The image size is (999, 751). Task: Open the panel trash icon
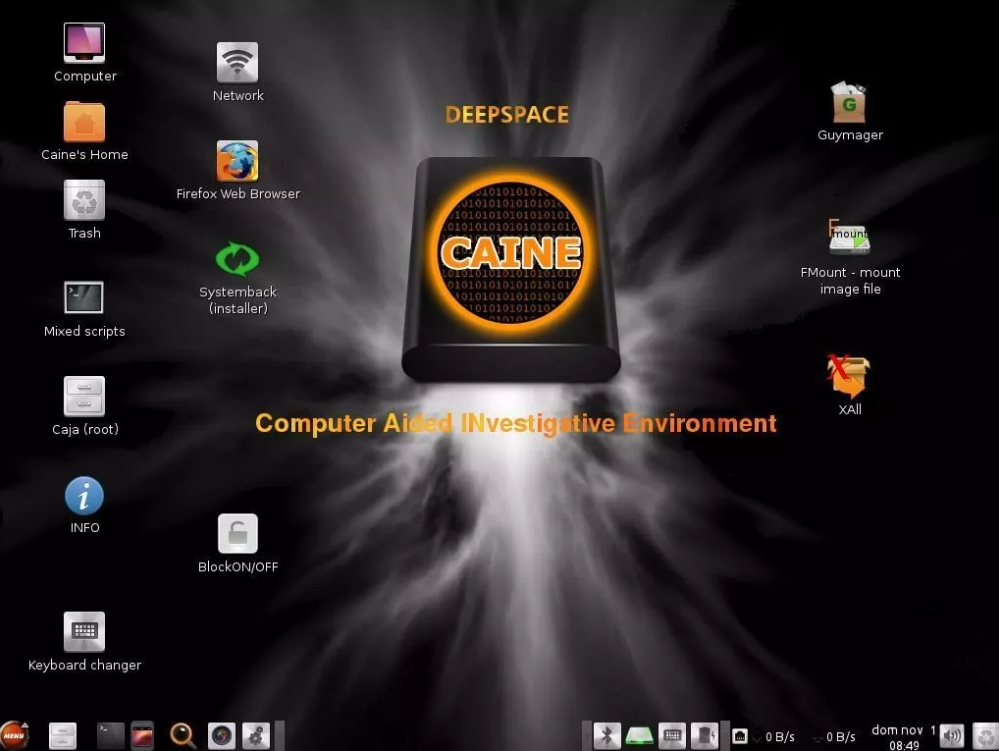tap(986, 736)
